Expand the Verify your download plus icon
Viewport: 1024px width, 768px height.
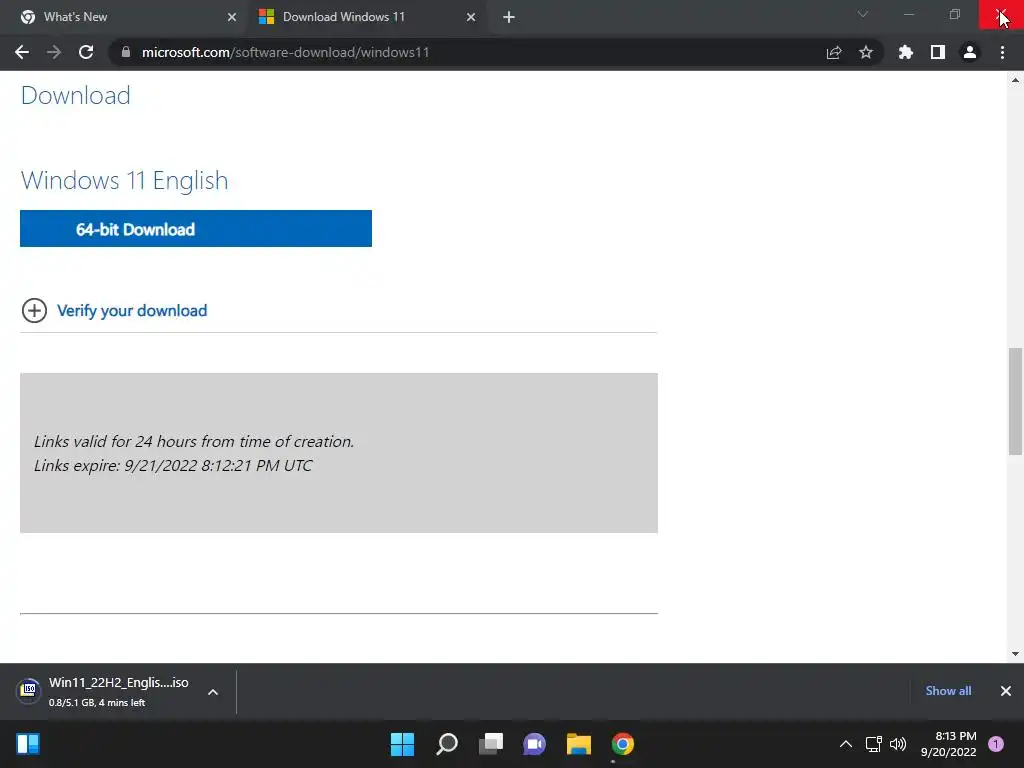click(x=34, y=310)
